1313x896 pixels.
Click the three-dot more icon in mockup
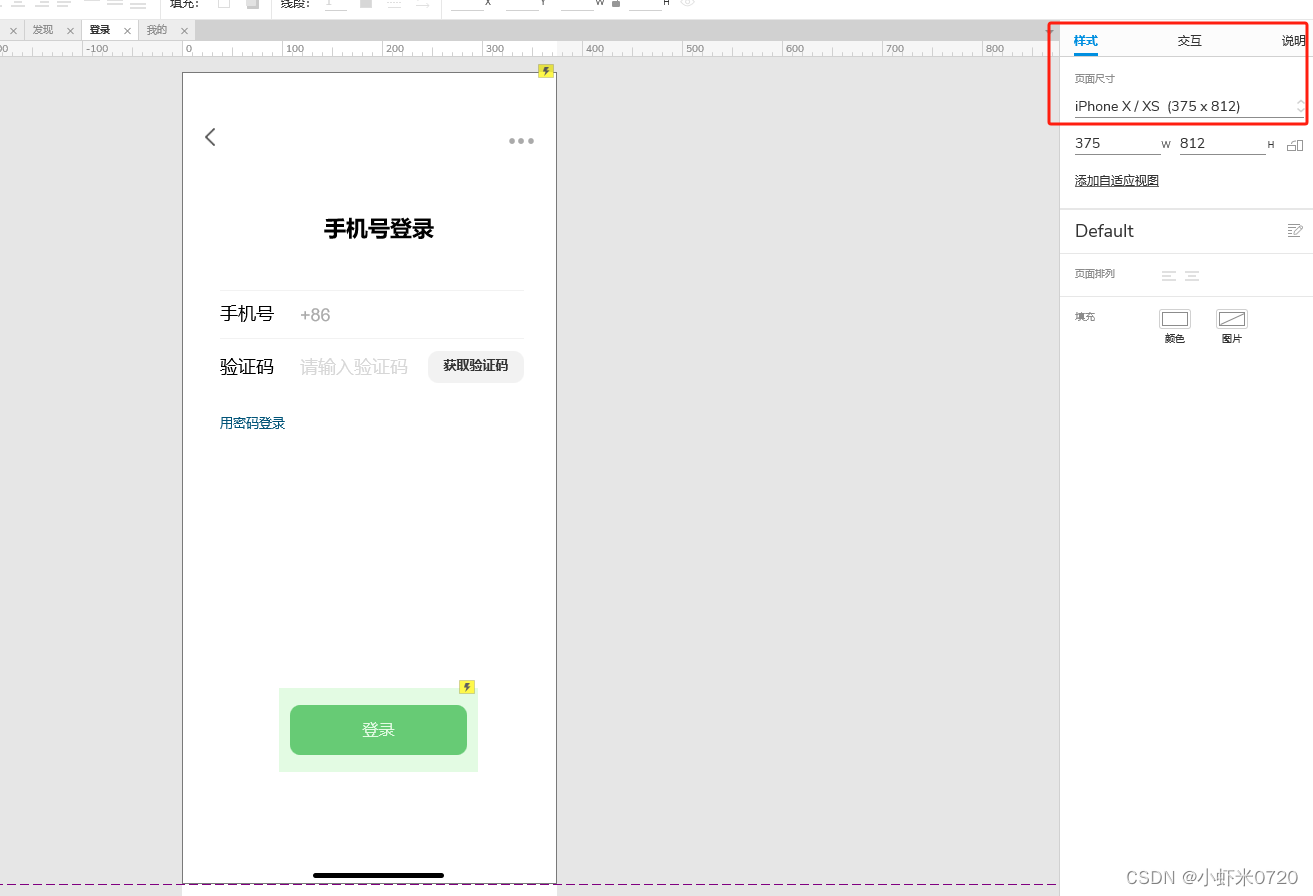pos(521,141)
